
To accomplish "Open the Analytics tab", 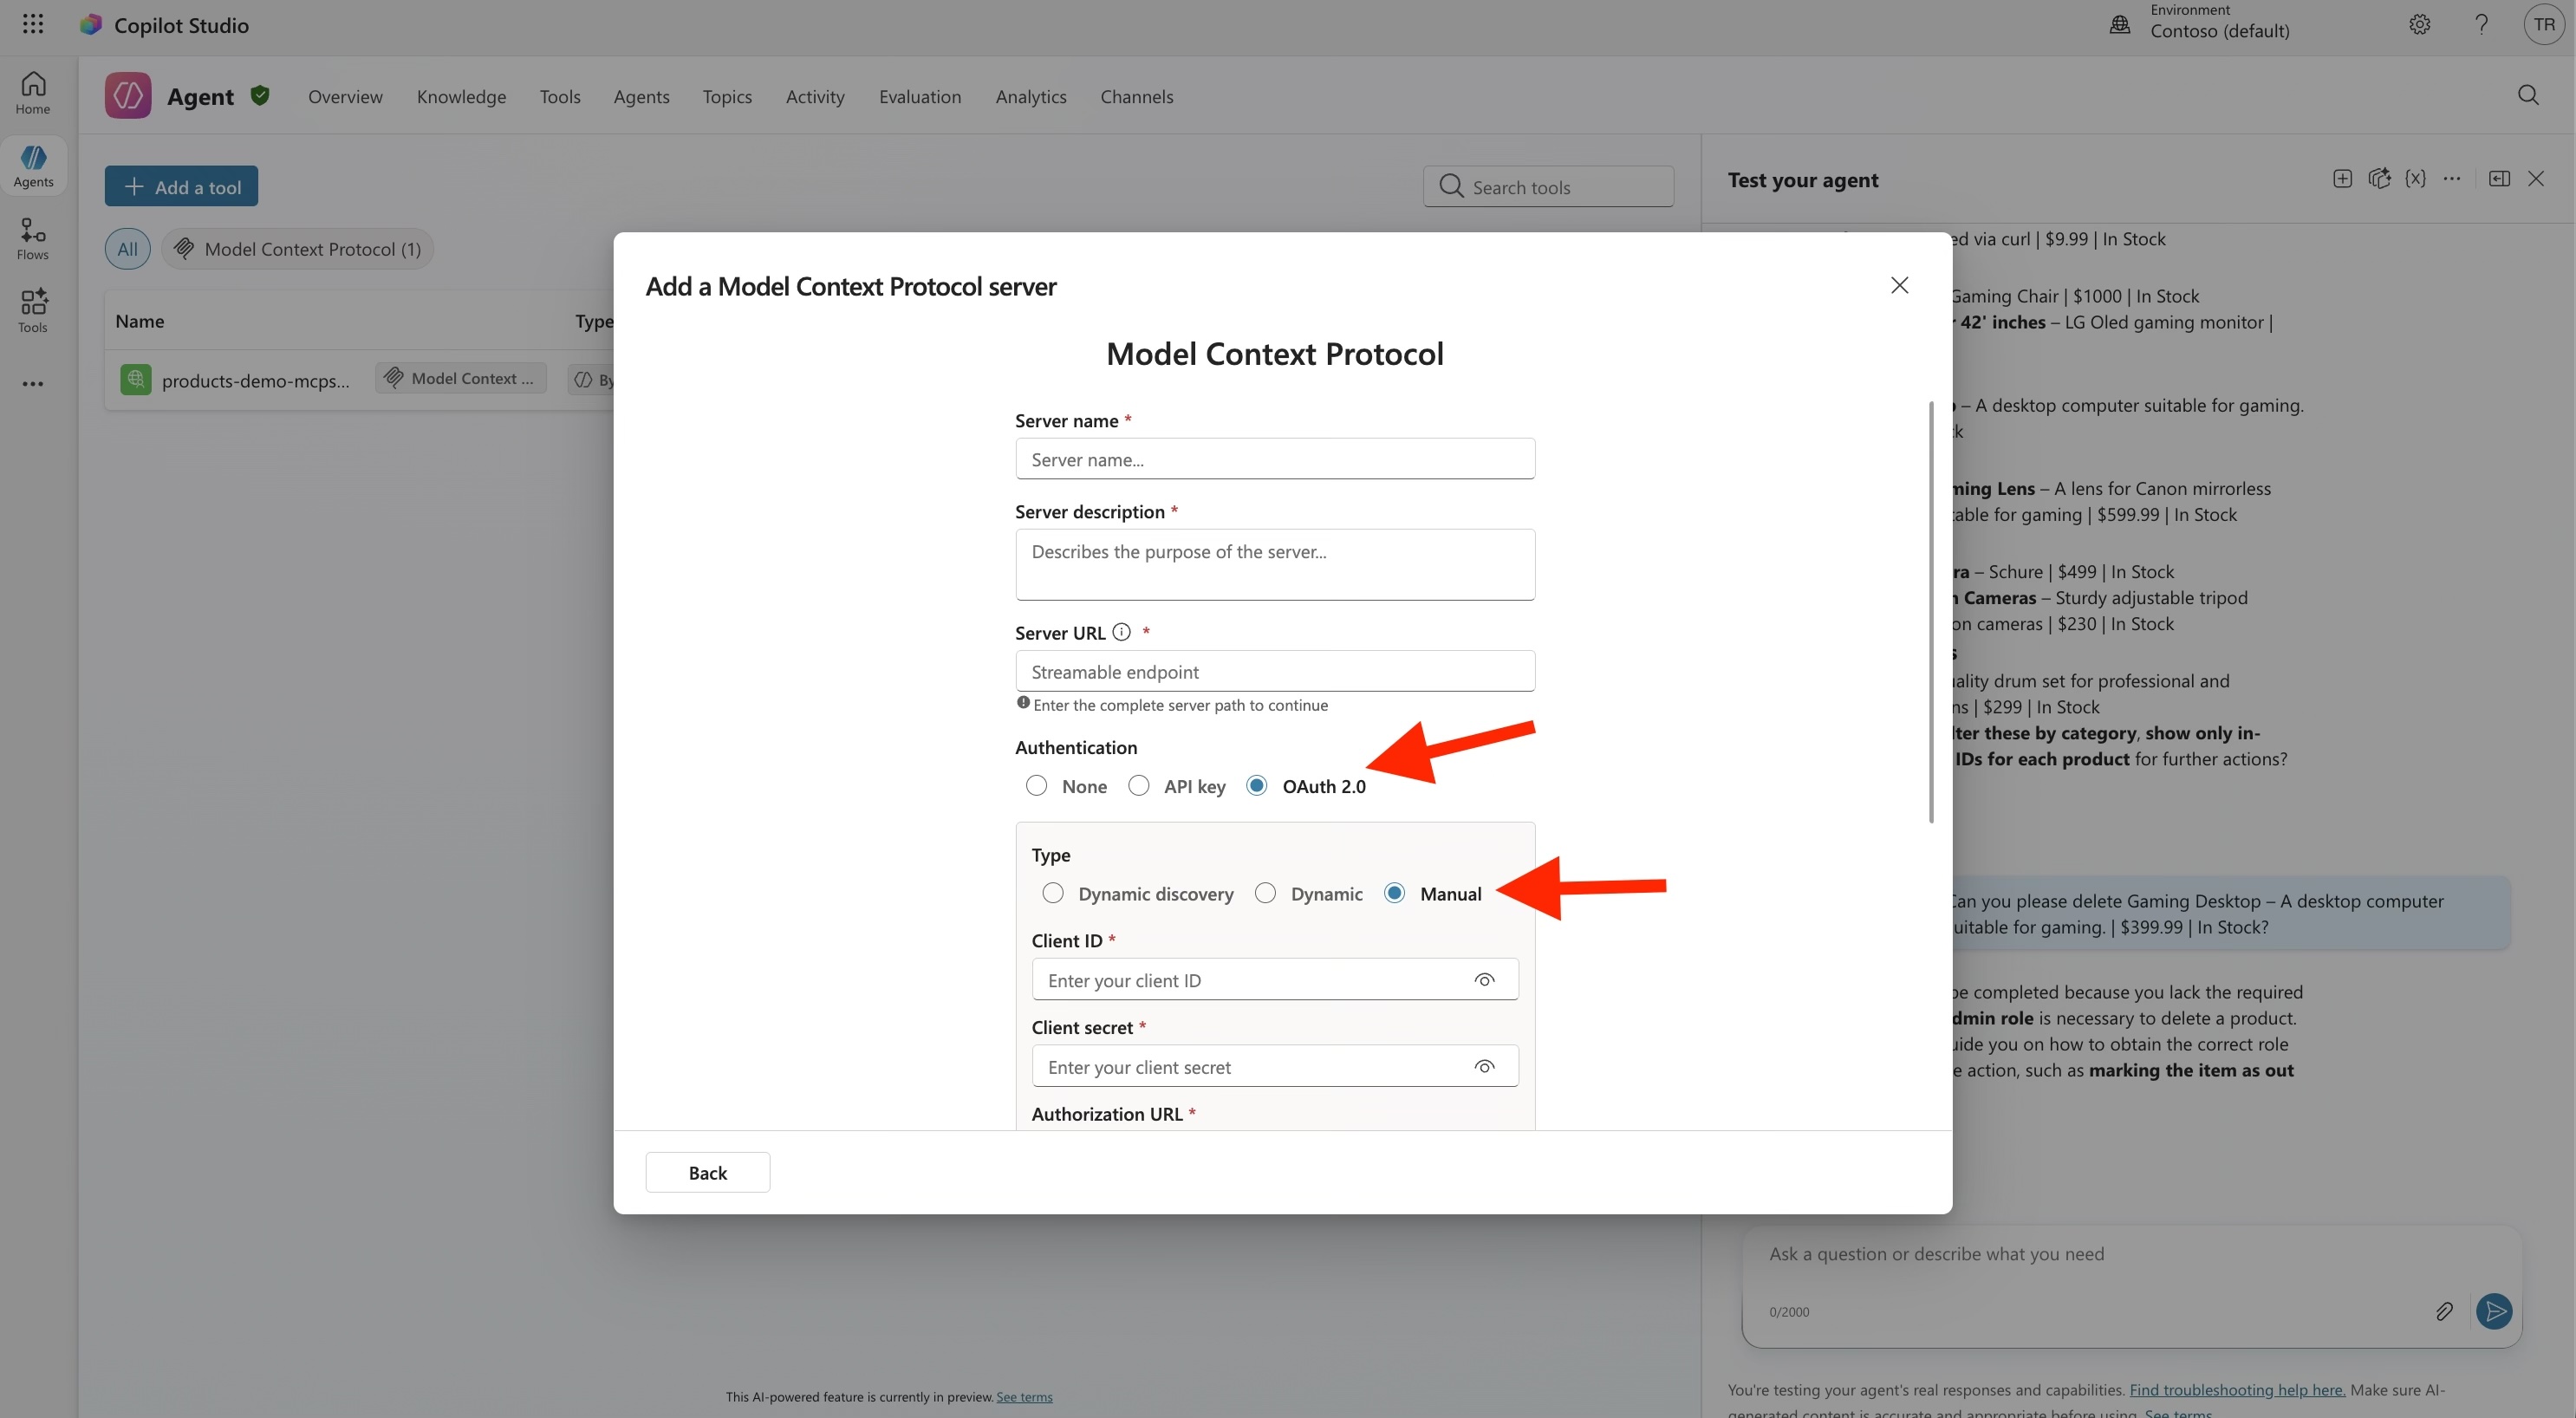I will click(x=1030, y=97).
